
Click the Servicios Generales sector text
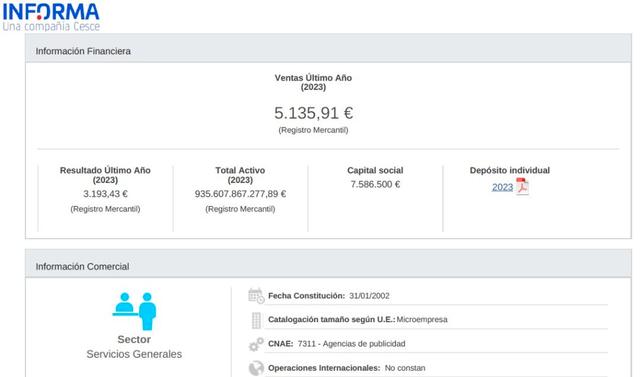click(x=134, y=354)
